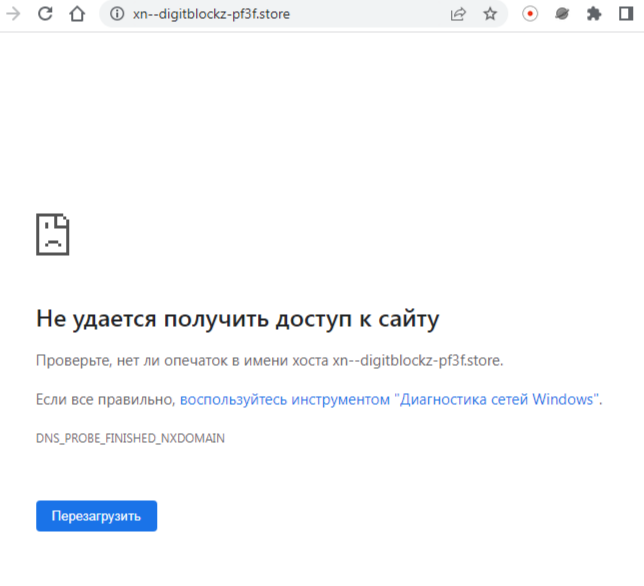View site information icon in address bar
Image resolution: width=644 pixels, height=586 pixels.
[x=117, y=14]
